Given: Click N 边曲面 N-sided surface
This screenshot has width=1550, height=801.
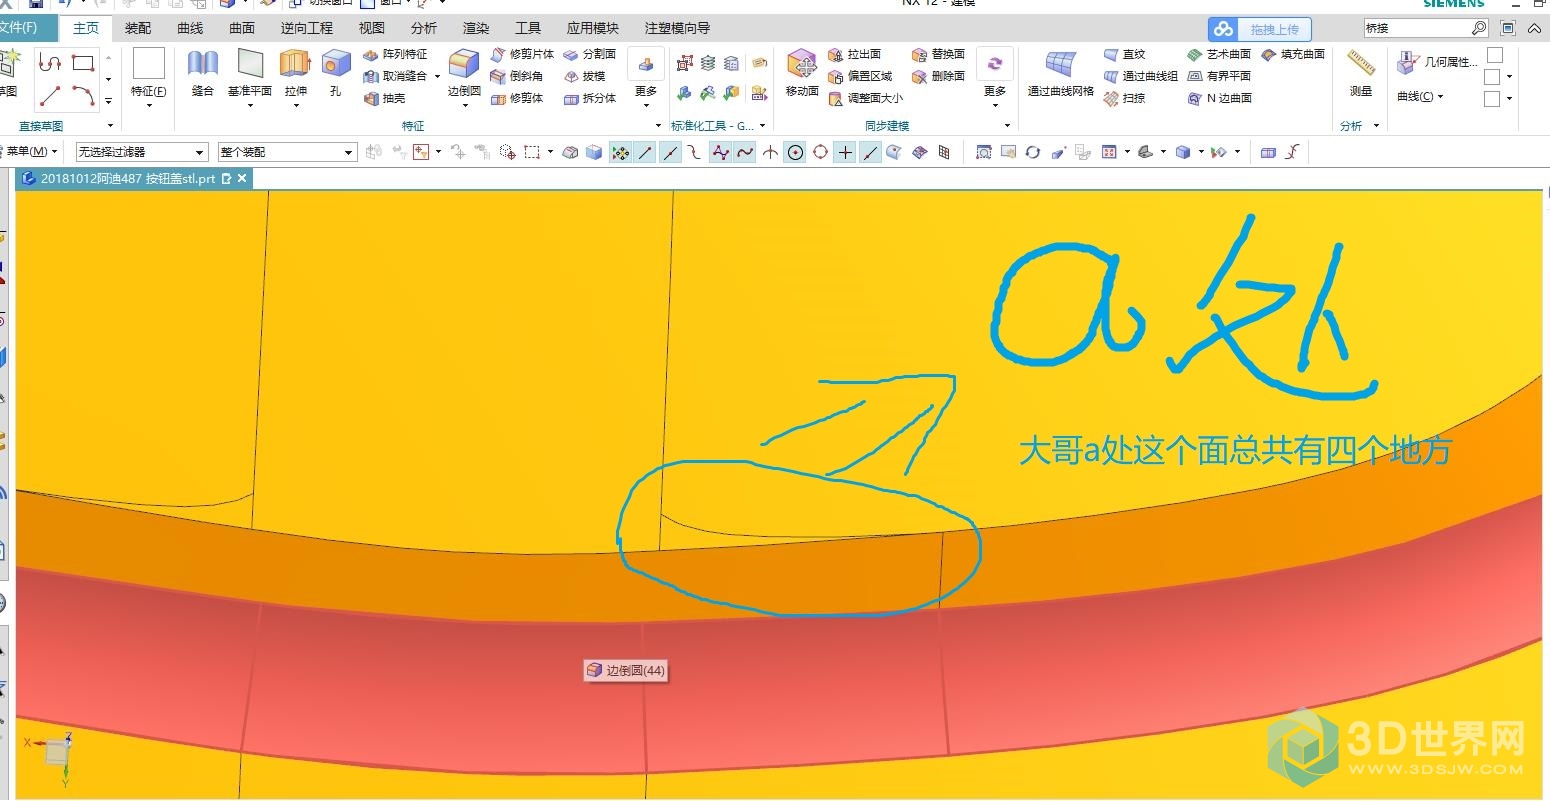Looking at the screenshot, I should [x=1218, y=98].
